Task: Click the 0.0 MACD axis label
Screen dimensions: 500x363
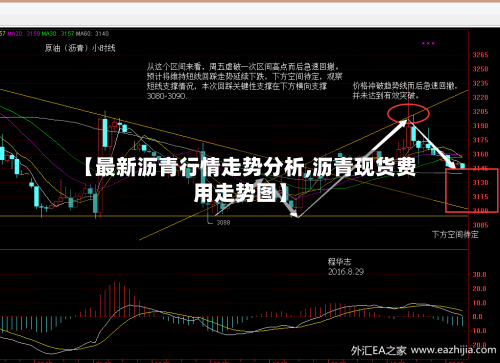Action: (478, 317)
